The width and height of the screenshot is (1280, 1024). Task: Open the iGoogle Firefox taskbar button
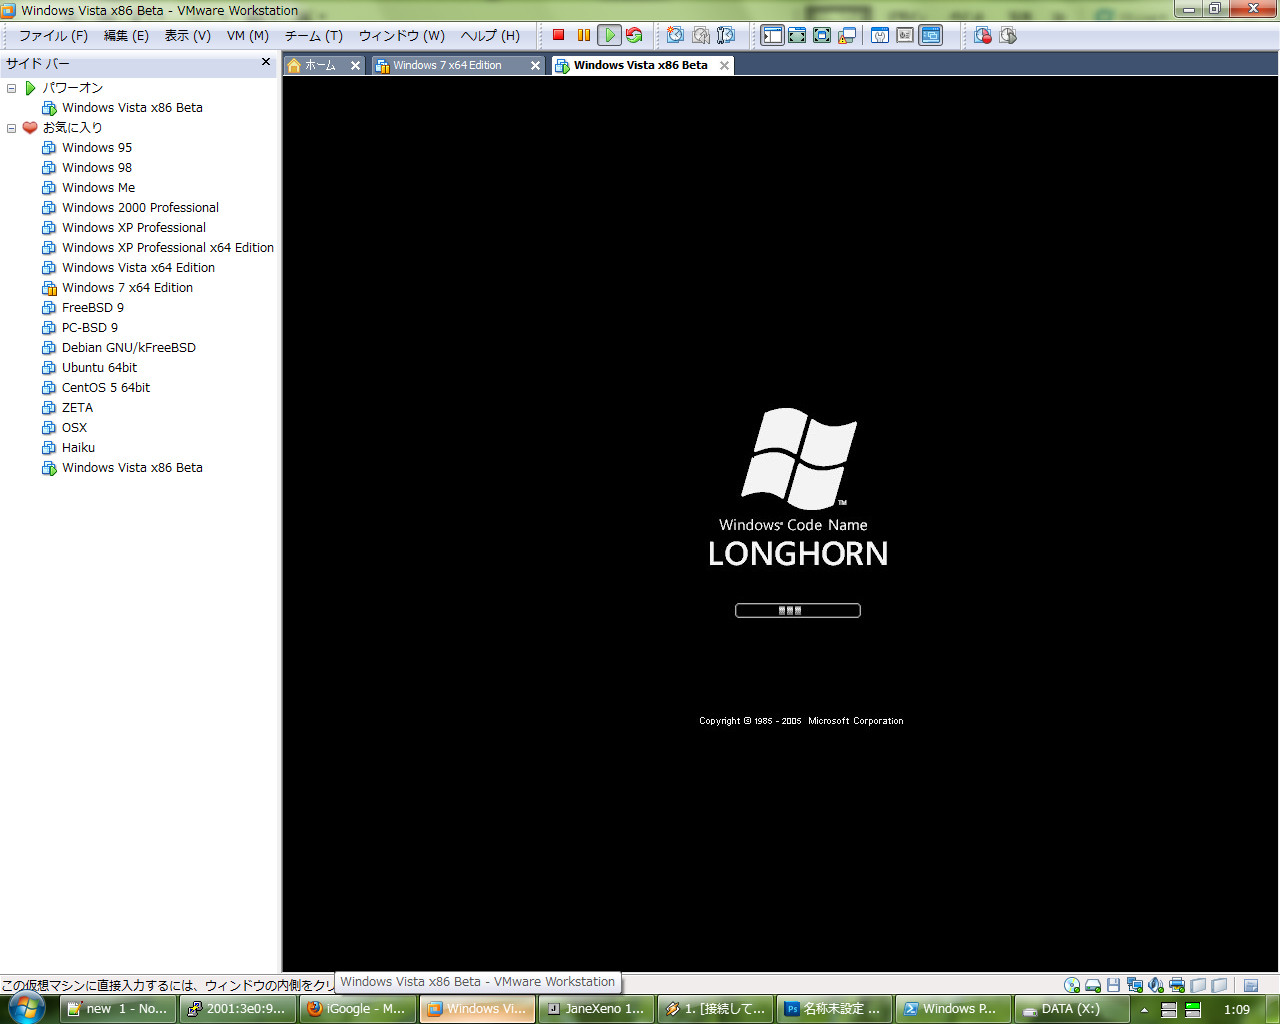click(357, 1009)
